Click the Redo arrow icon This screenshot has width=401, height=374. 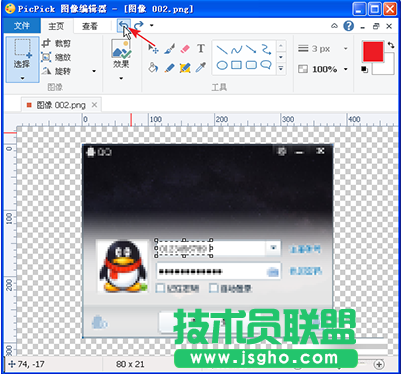pyautogui.click(x=139, y=25)
